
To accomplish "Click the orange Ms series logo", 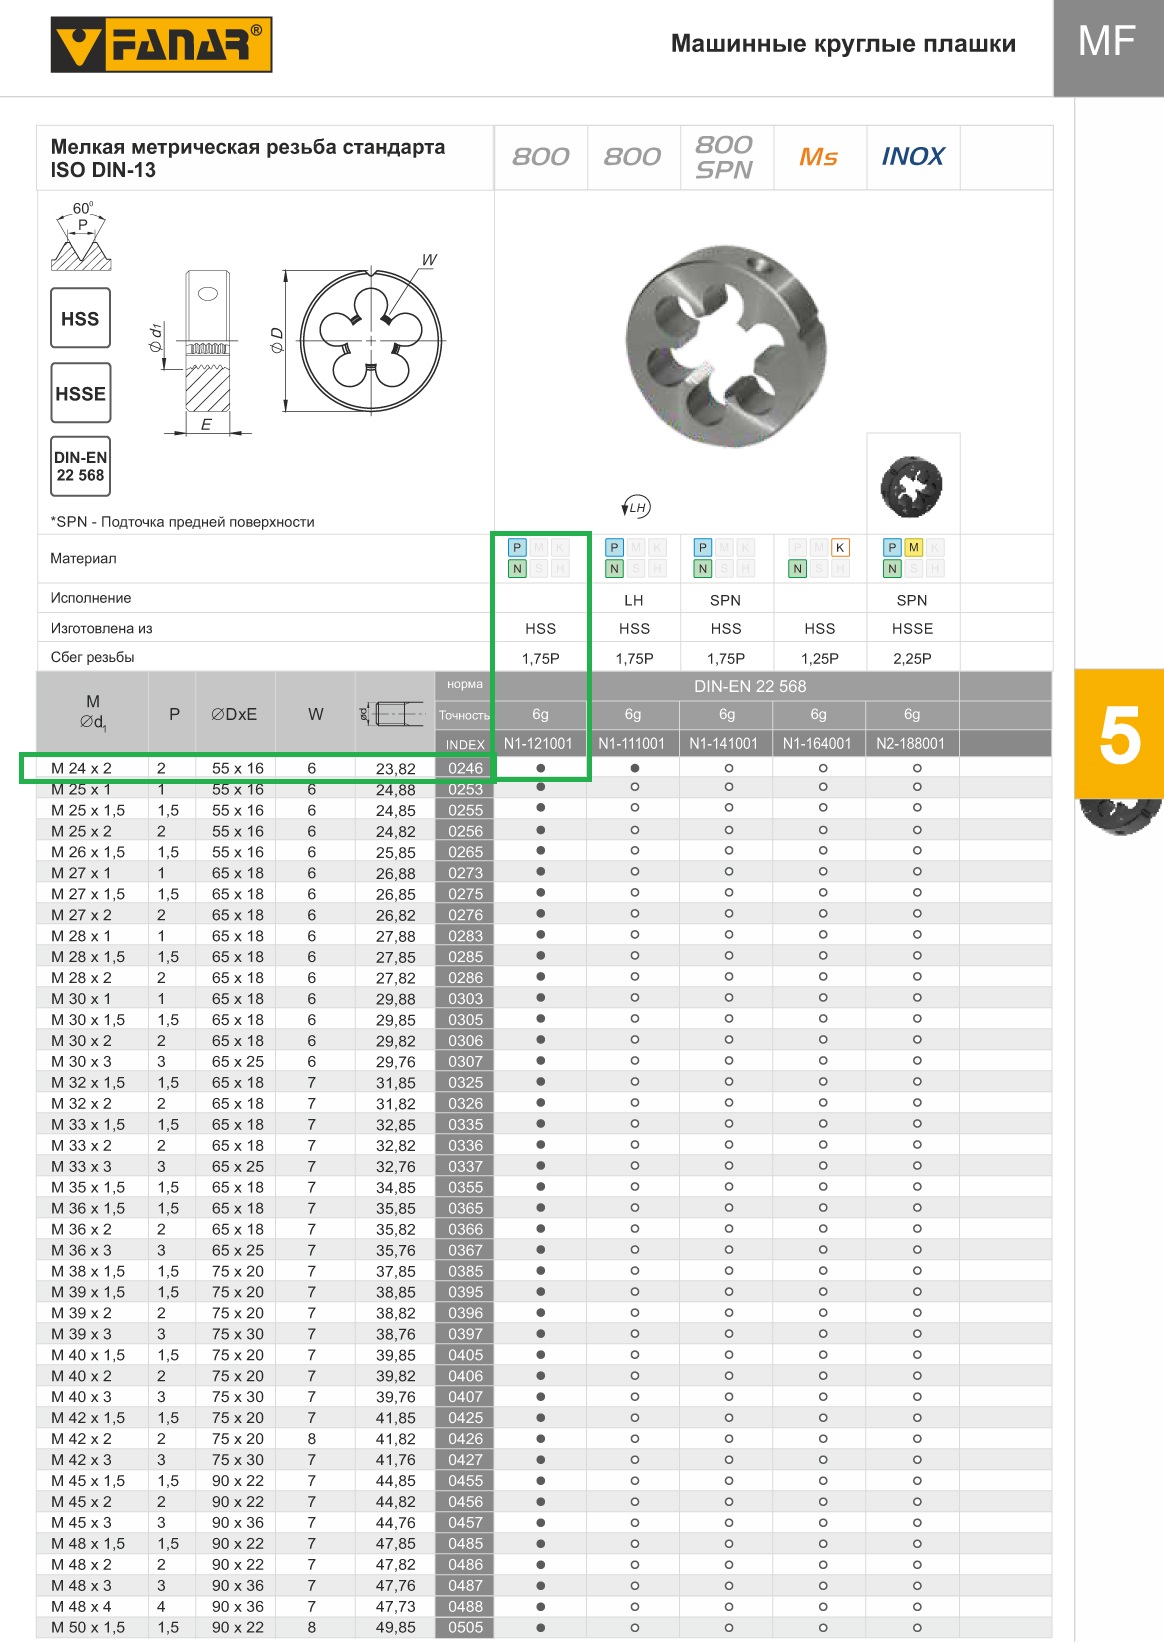I will point(819,157).
